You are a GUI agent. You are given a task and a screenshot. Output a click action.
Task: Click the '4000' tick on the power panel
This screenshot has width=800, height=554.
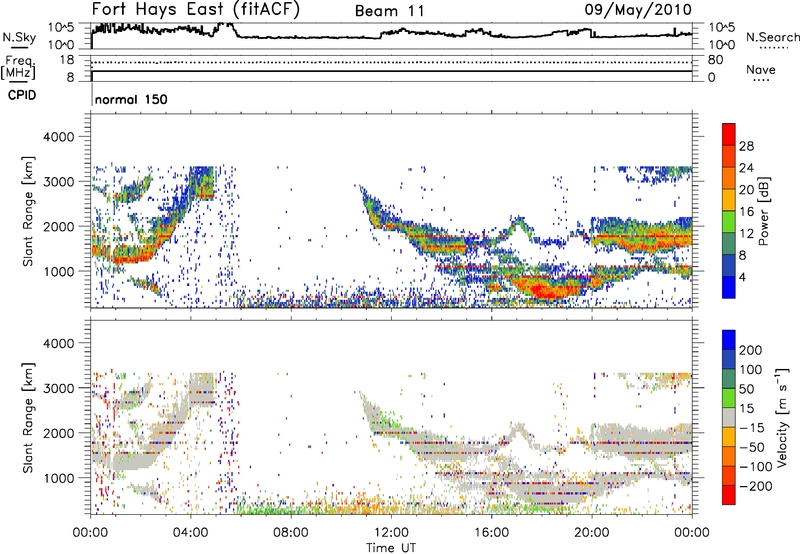[x=58, y=137]
